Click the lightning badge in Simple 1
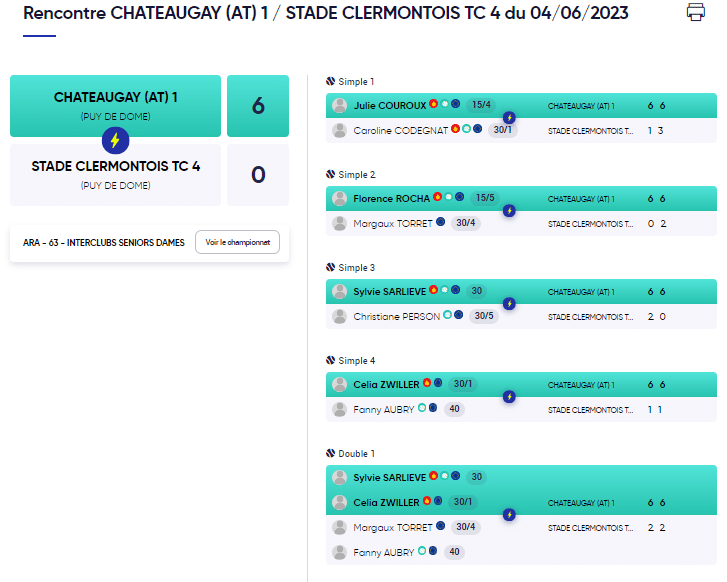 coord(509,118)
